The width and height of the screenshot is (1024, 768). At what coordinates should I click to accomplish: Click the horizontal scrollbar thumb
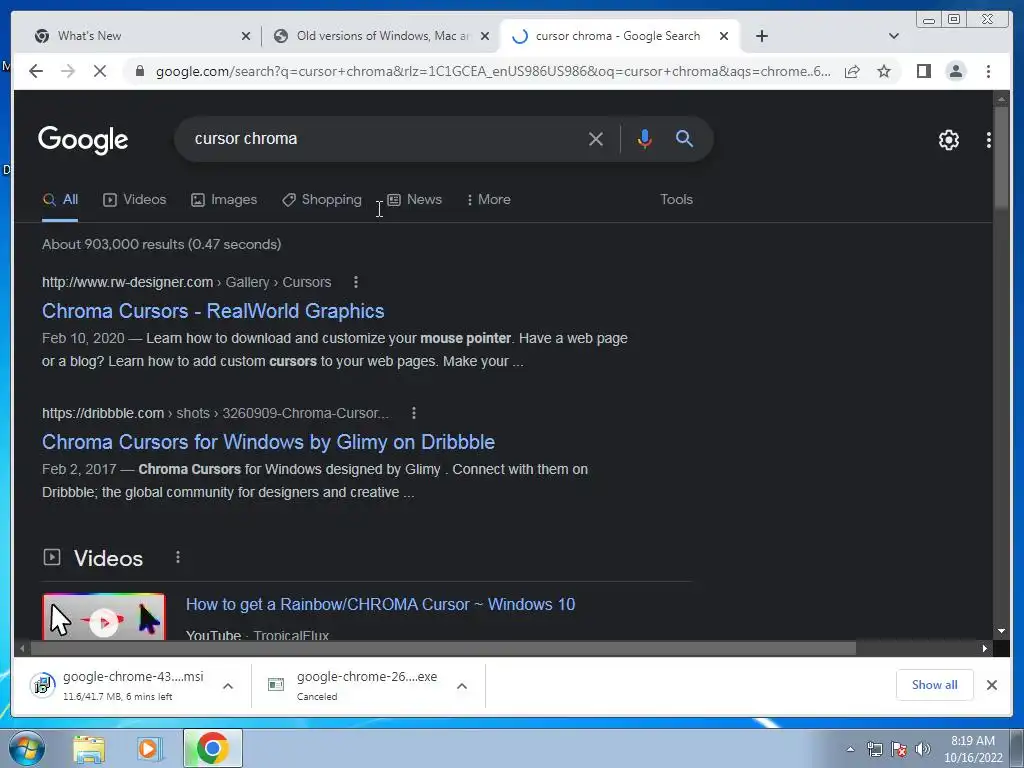click(443, 648)
